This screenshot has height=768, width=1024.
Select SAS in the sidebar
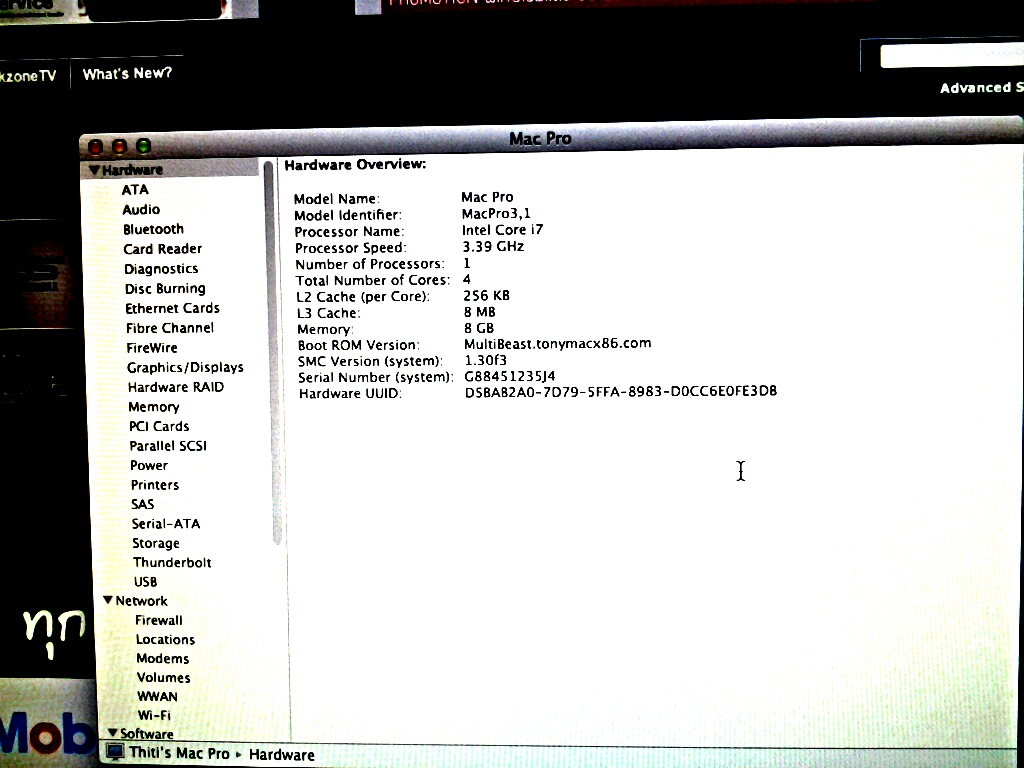tap(142, 504)
